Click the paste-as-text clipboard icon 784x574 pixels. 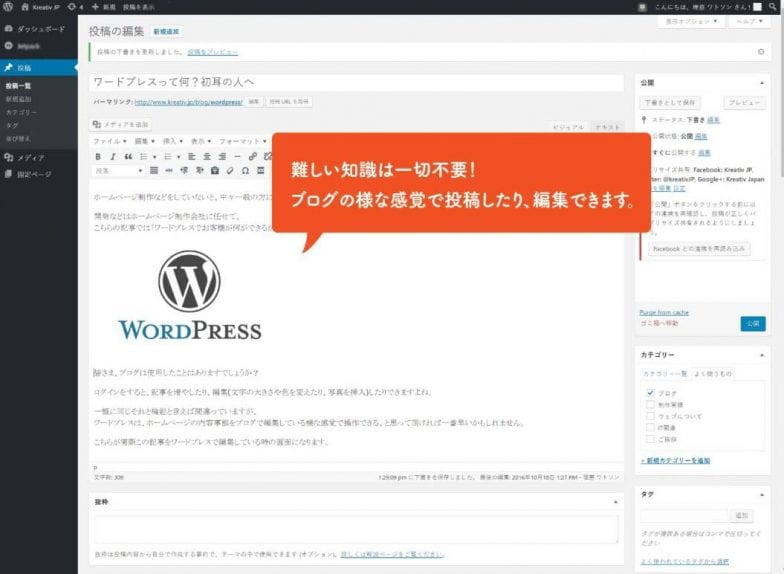pyautogui.click(x=215, y=170)
